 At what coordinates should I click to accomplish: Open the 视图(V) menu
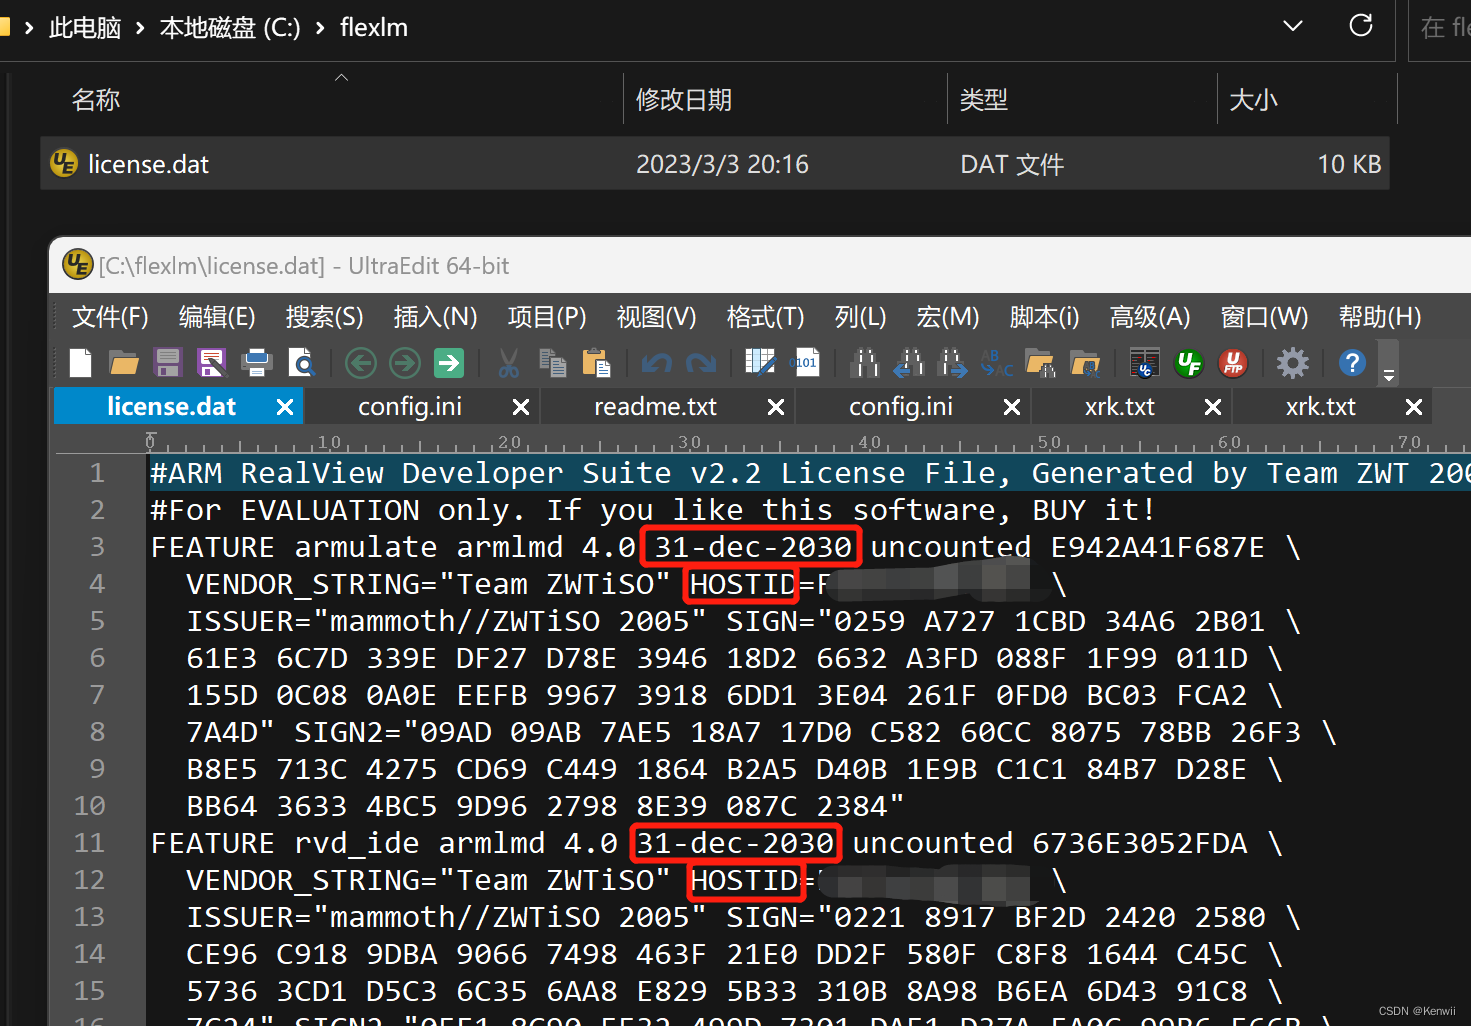coord(656,317)
